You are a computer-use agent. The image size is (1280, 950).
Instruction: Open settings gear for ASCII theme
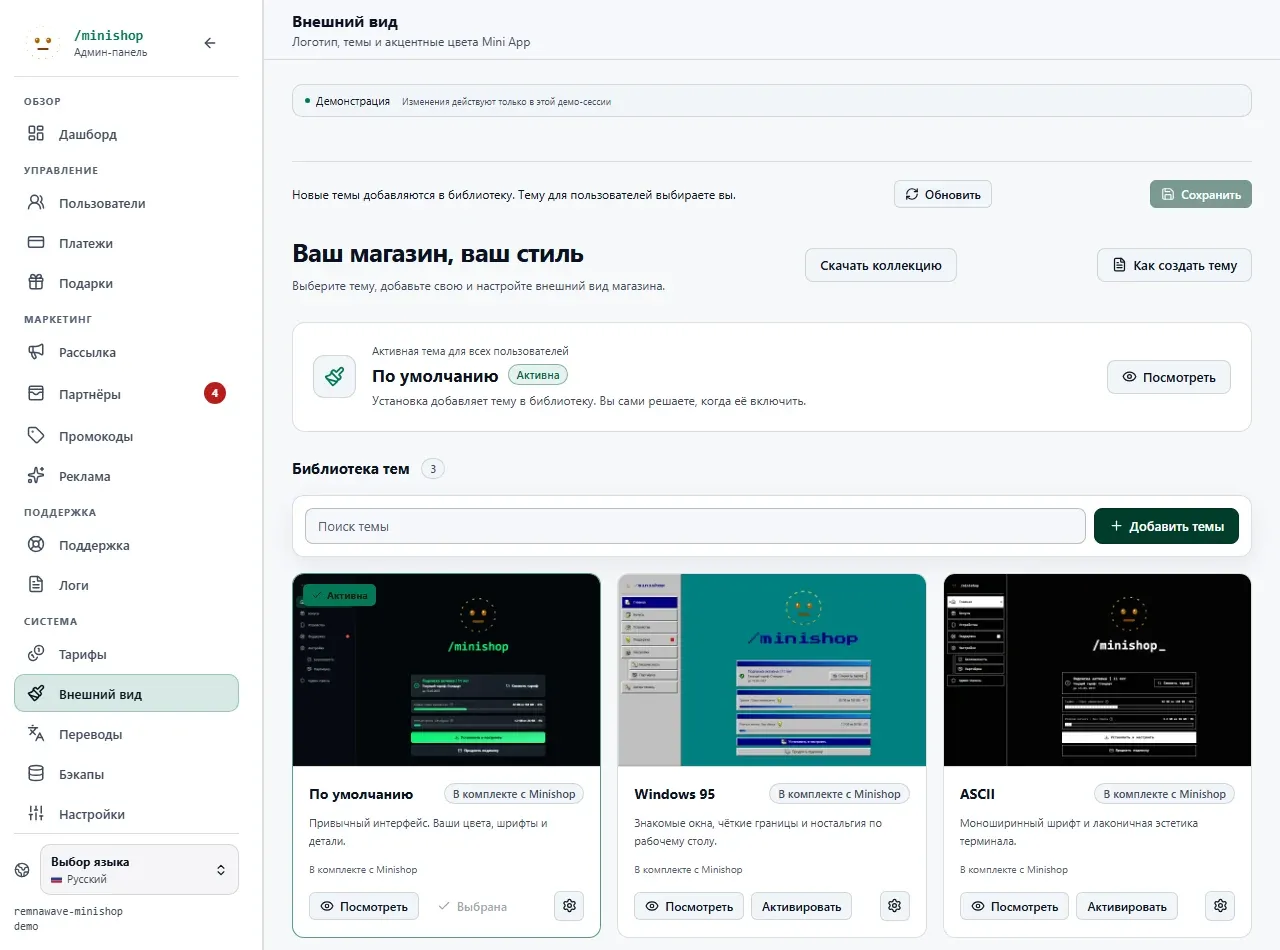coord(1220,906)
